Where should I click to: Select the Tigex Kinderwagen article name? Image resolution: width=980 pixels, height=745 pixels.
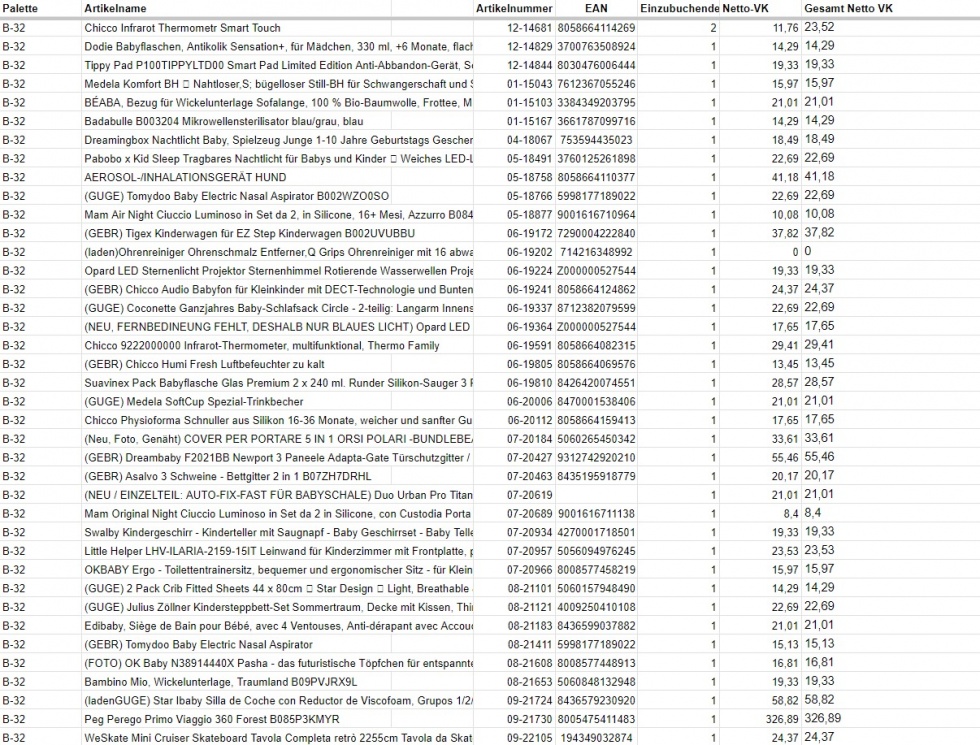(250, 234)
